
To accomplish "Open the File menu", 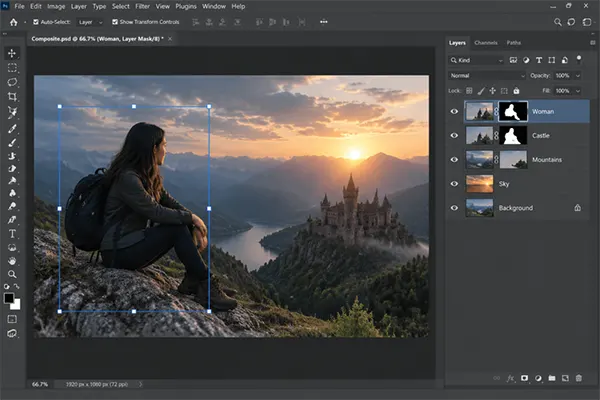I will pyautogui.click(x=19, y=7).
